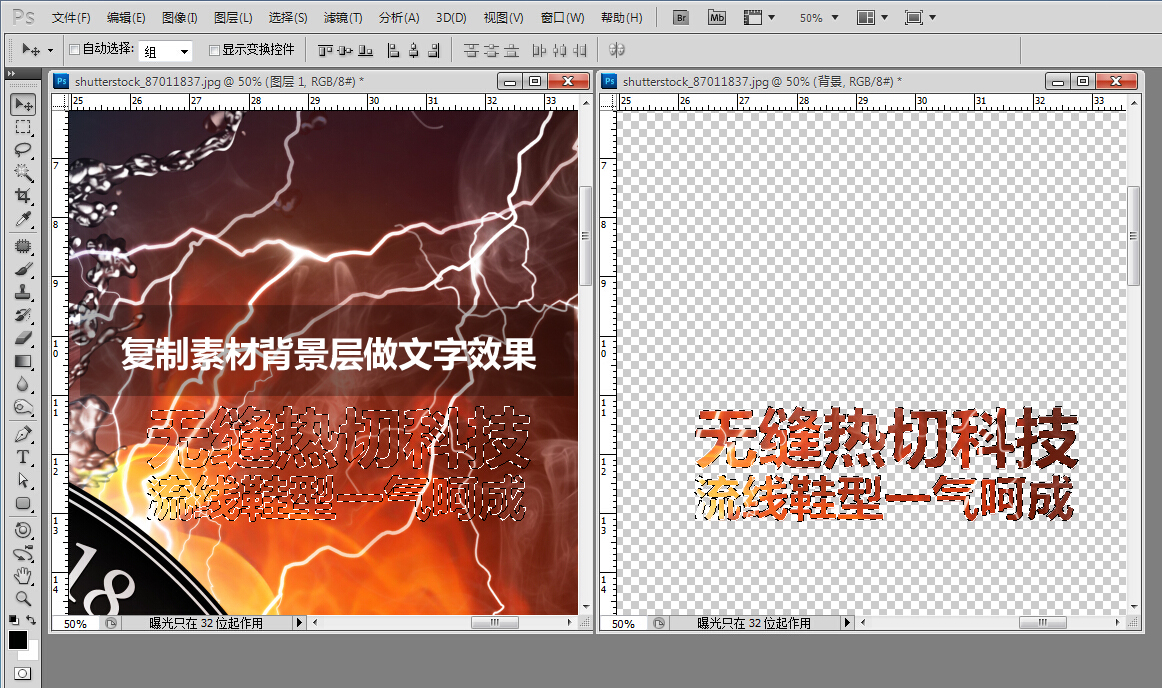Open the 选择(S) menu
1162x688 pixels.
tap(288, 18)
